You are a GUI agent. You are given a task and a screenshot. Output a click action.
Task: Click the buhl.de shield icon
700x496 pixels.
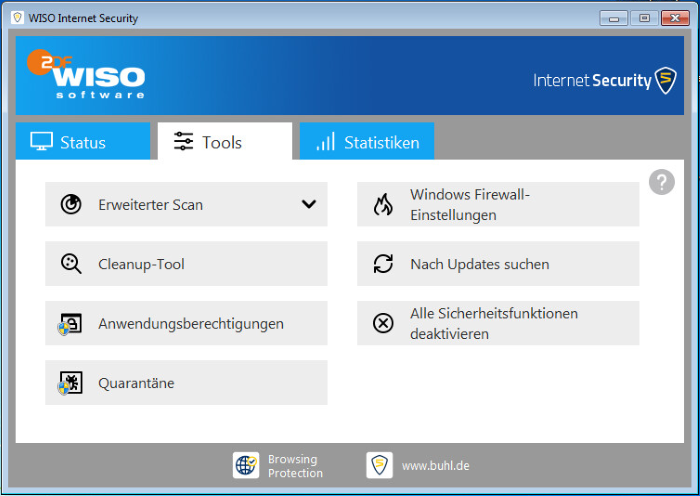tap(379, 465)
